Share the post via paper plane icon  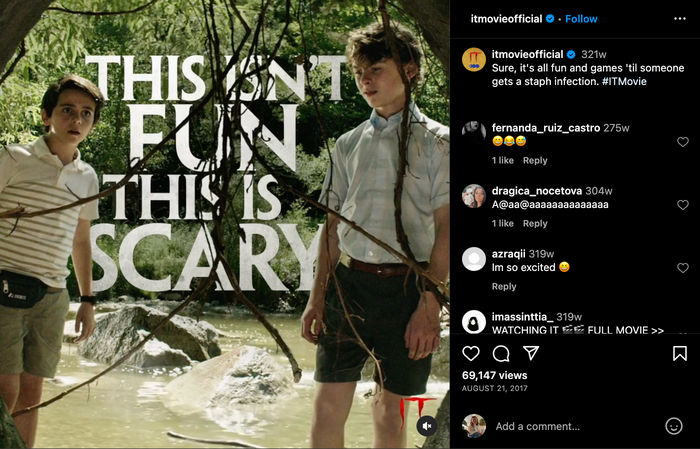coord(531,353)
